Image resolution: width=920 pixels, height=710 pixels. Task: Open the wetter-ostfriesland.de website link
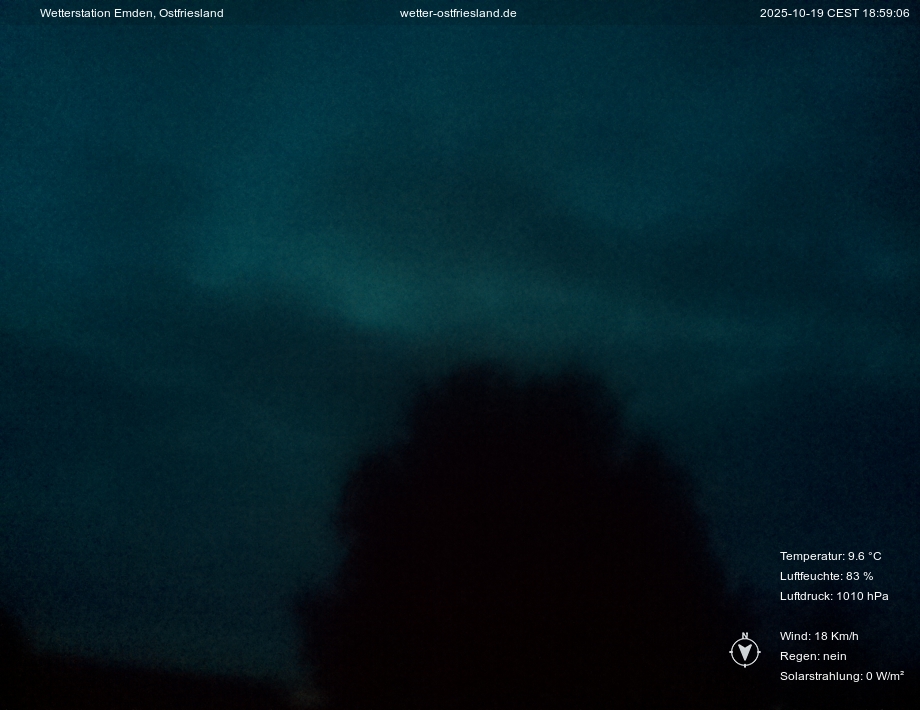point(458,13)
